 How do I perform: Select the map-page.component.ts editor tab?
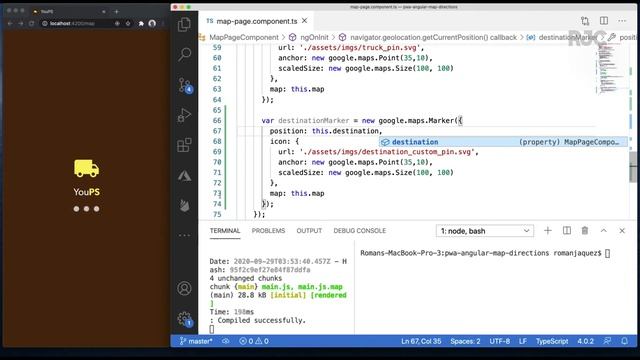point(257,21)
